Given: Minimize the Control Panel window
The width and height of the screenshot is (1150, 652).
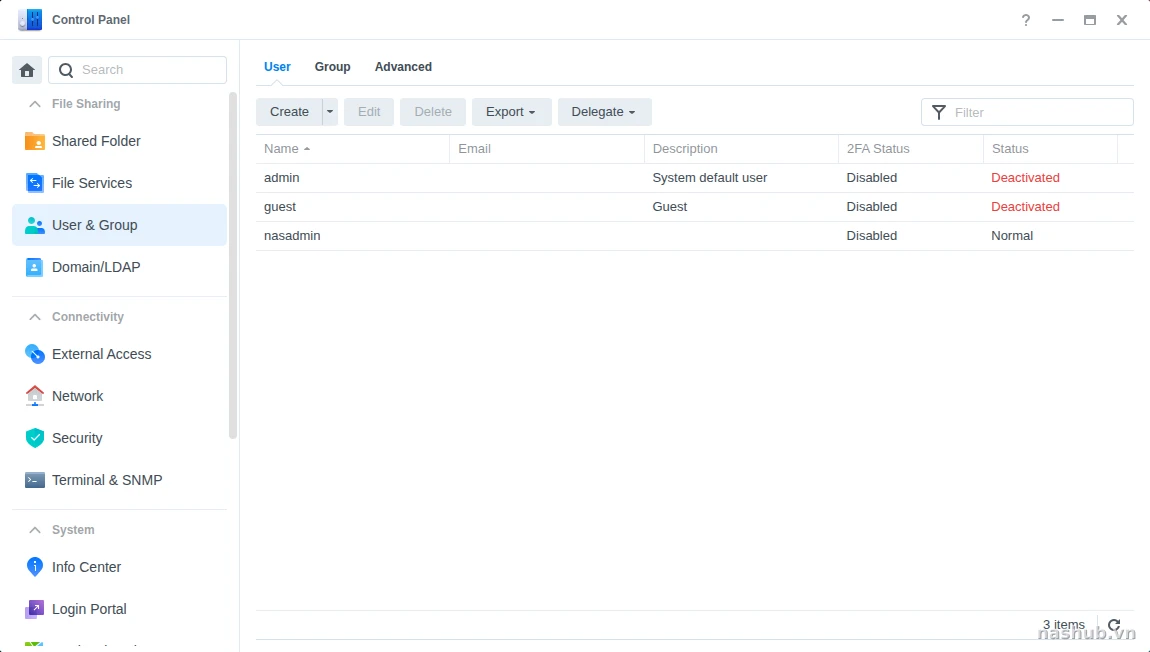Looking at the screenshot, I should tap(1058, 20).
